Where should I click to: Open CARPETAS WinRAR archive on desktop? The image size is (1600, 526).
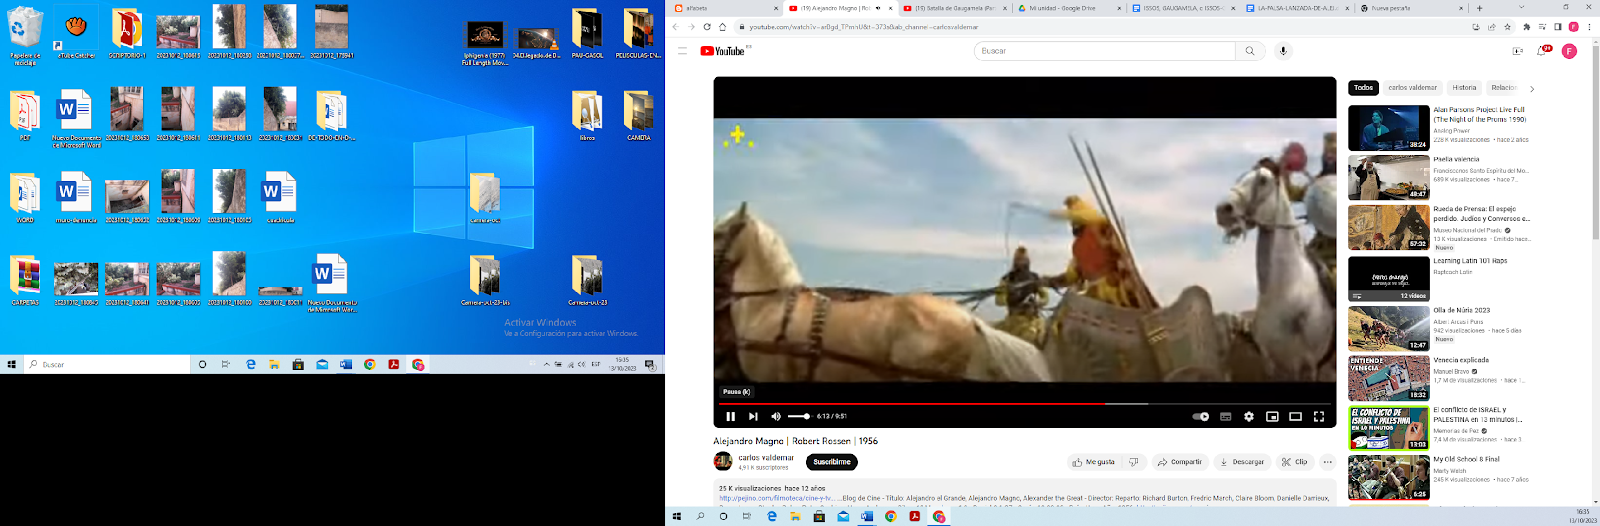25,279
